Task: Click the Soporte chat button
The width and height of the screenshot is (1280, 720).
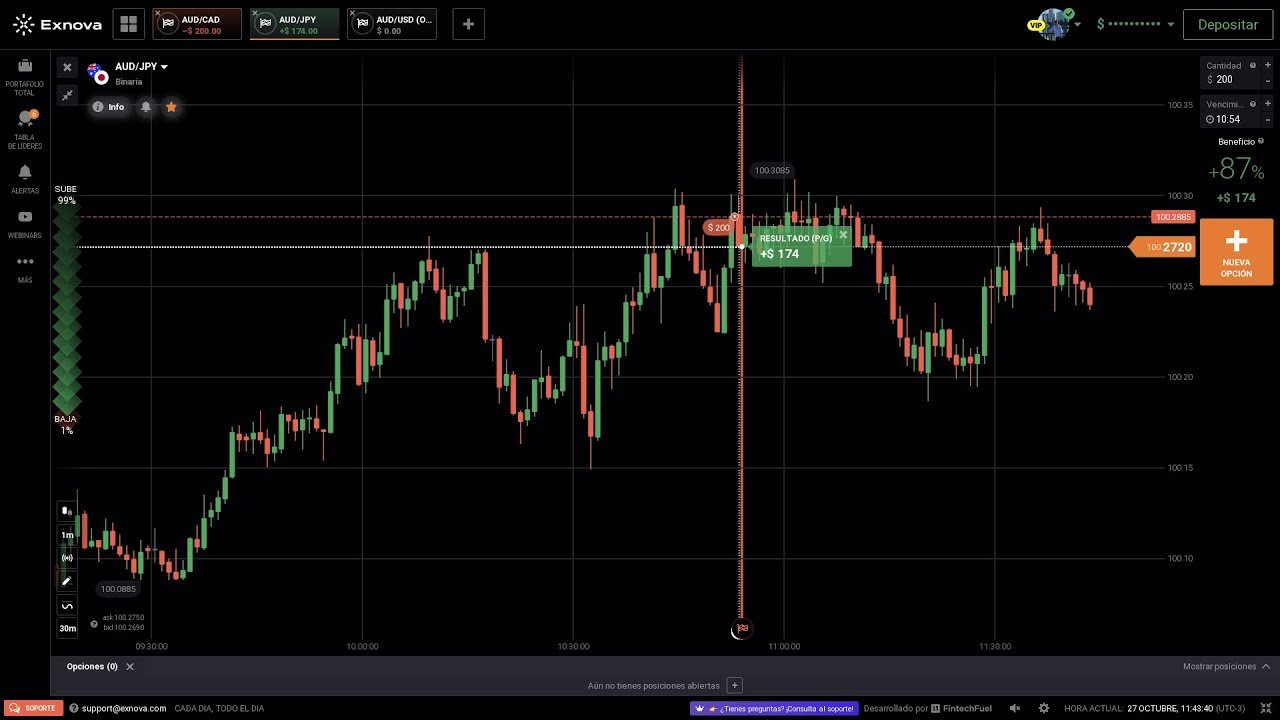Action: [x=34, y=708]
